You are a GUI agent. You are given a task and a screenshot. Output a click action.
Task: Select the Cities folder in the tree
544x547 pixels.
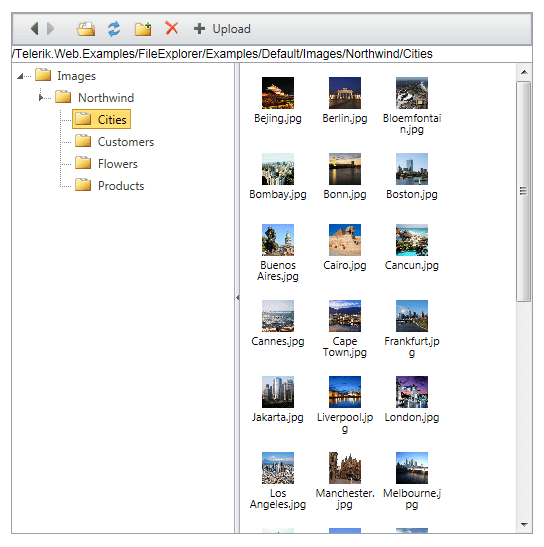pyautogui.click(x=102, y=119)
